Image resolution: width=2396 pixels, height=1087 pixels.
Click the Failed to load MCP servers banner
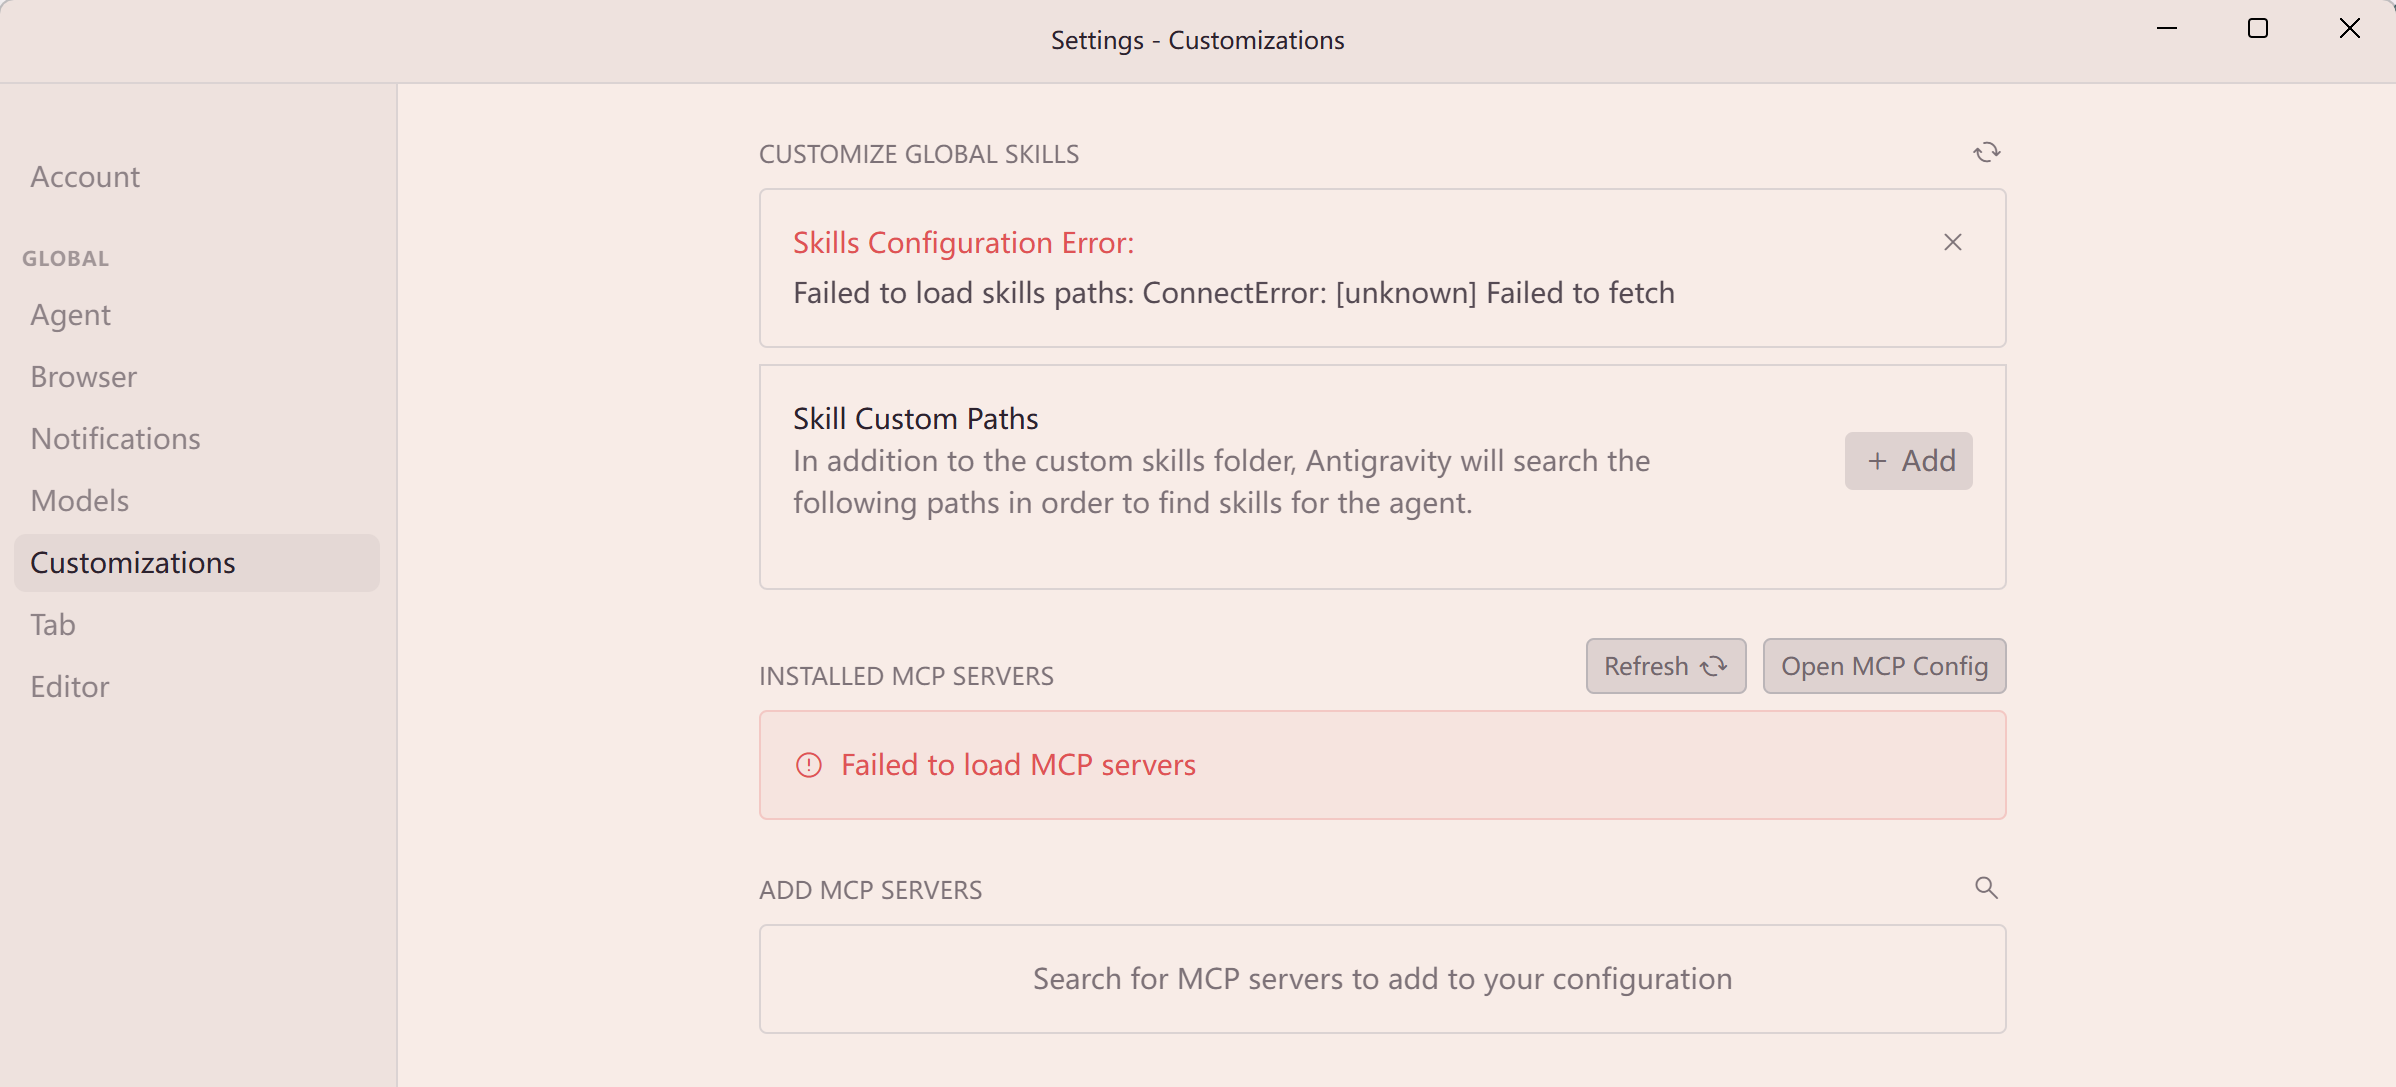(1382, 765)
